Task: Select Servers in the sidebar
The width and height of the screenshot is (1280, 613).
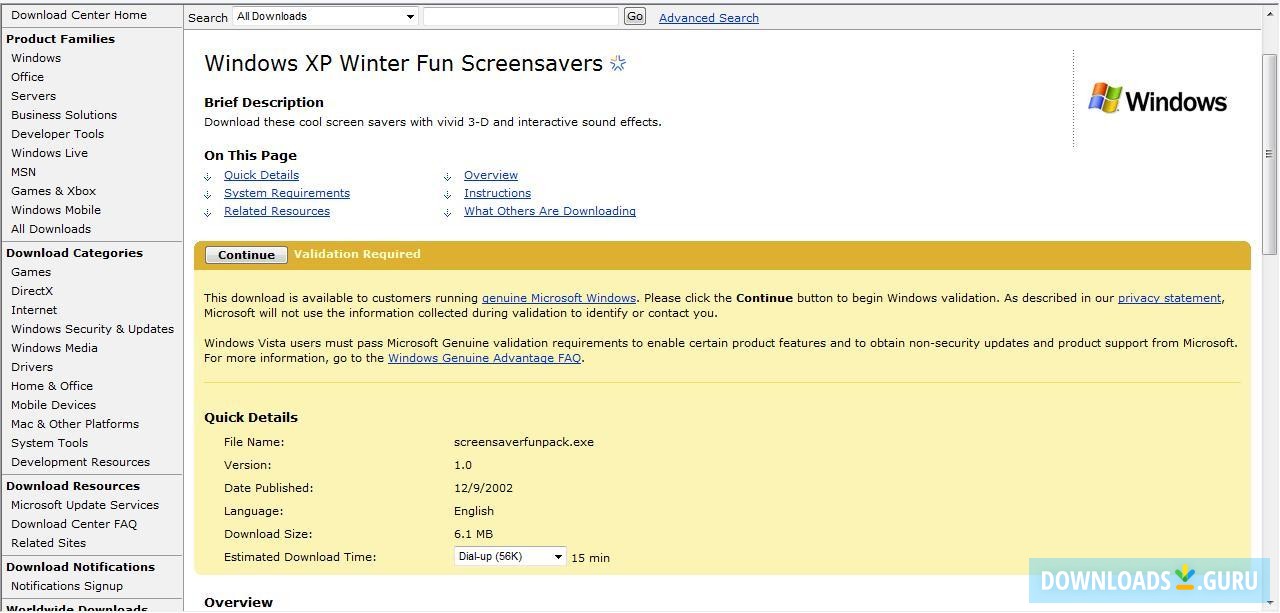Action: tap(33, 96)
